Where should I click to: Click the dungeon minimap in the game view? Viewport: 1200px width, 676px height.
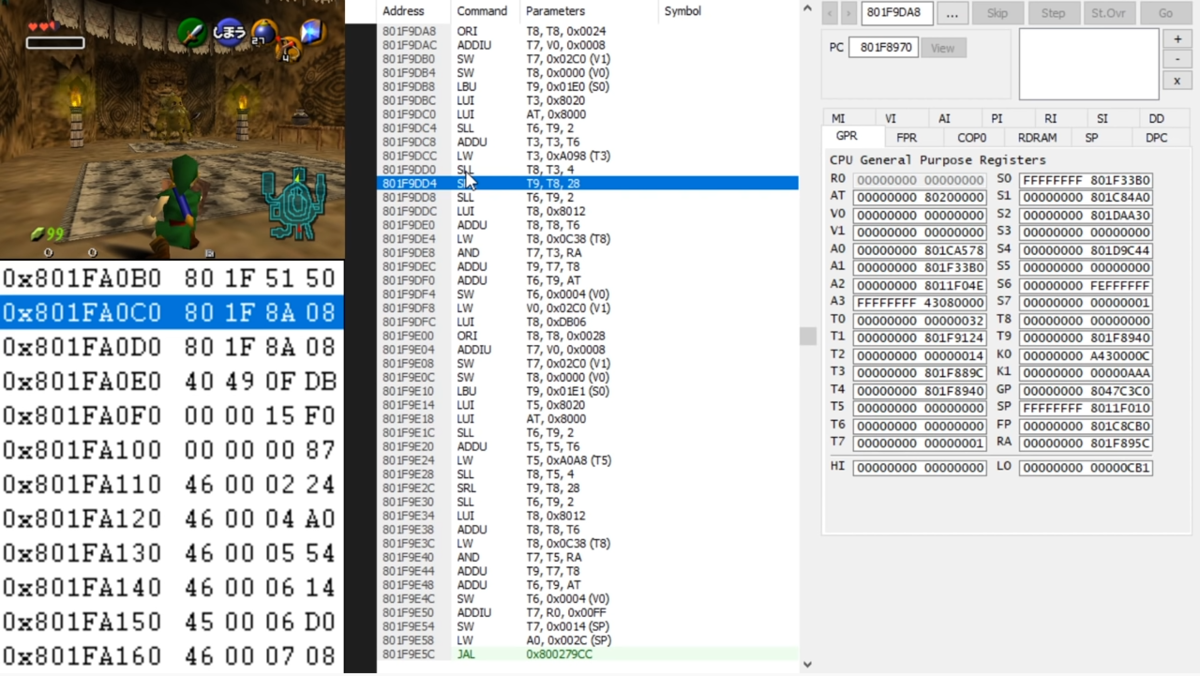point(294,204)
